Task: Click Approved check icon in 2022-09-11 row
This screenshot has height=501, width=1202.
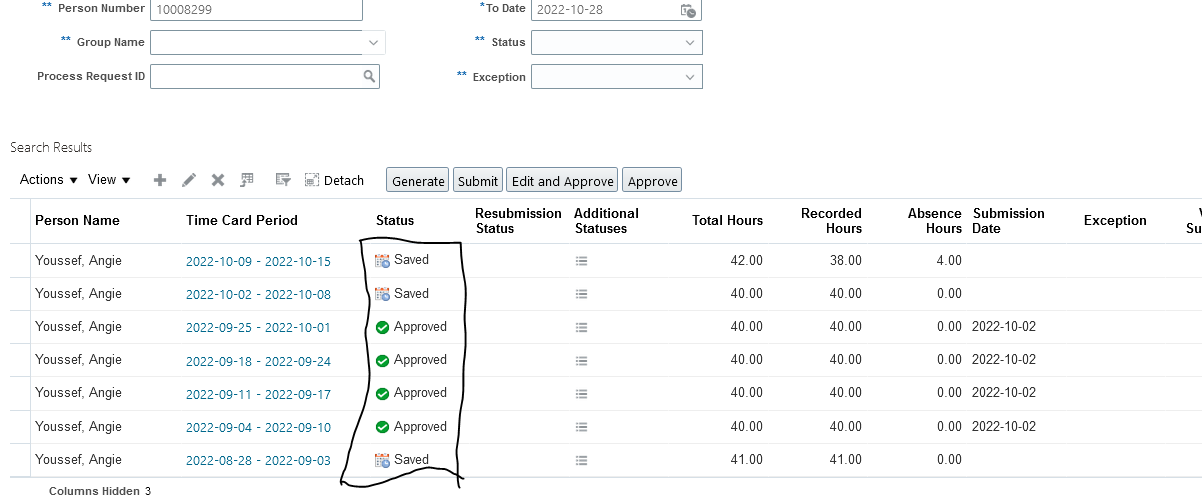Action: pyautogui.click(x=382, y=394)
